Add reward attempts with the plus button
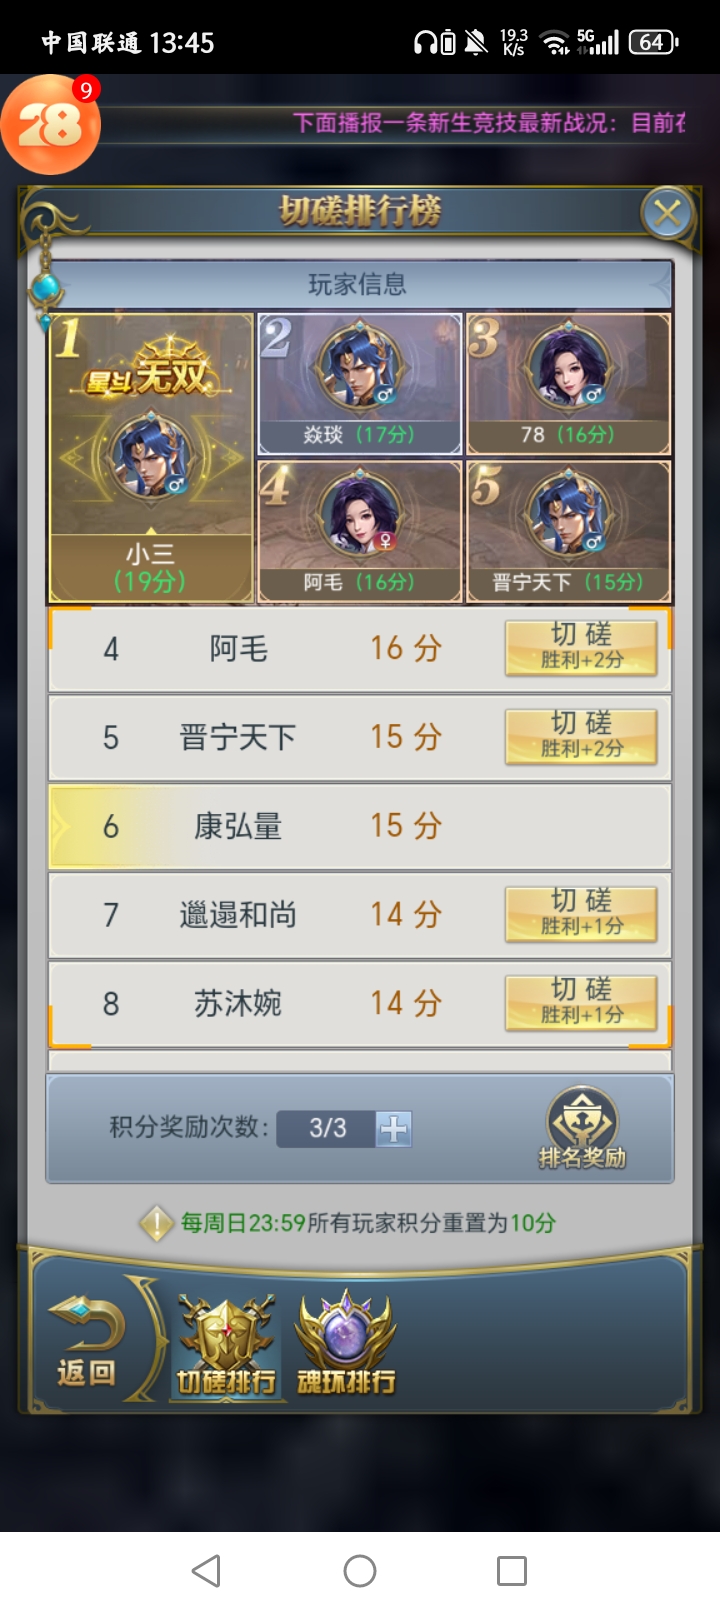The image size is (720, 1610). (x=394, y=1128)
